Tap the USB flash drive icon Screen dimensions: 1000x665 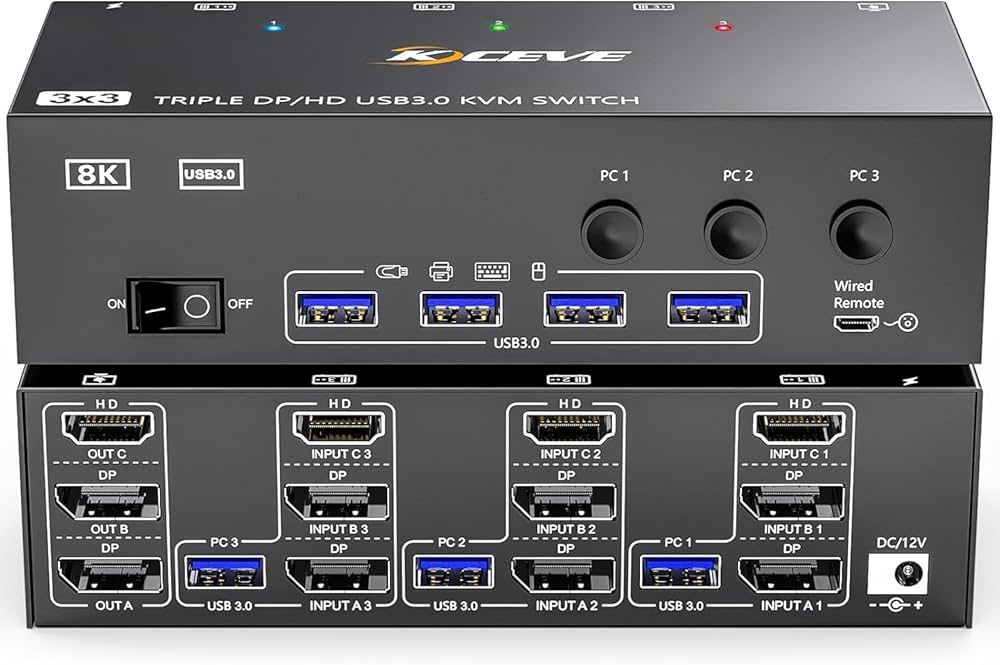pos(391,271)
